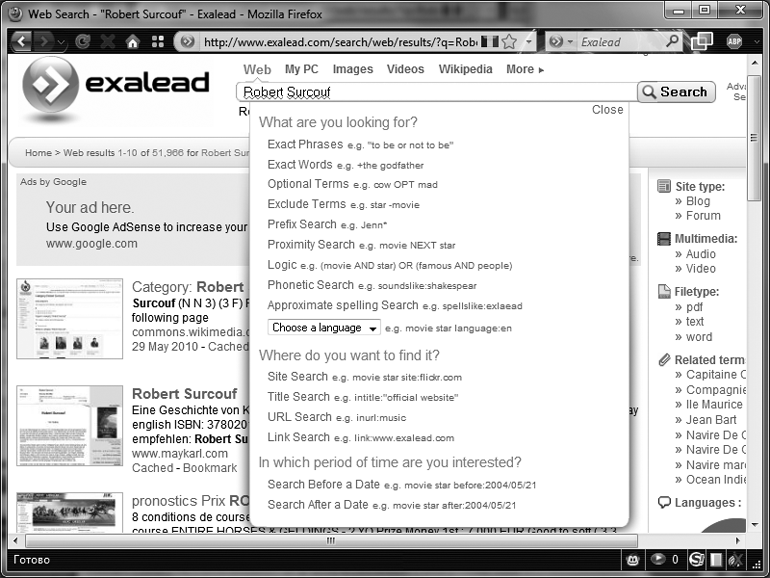This screenshot has width=770, height=578.
Task: Click the monkey icon in status bar
Action: (x=632, y=559)
